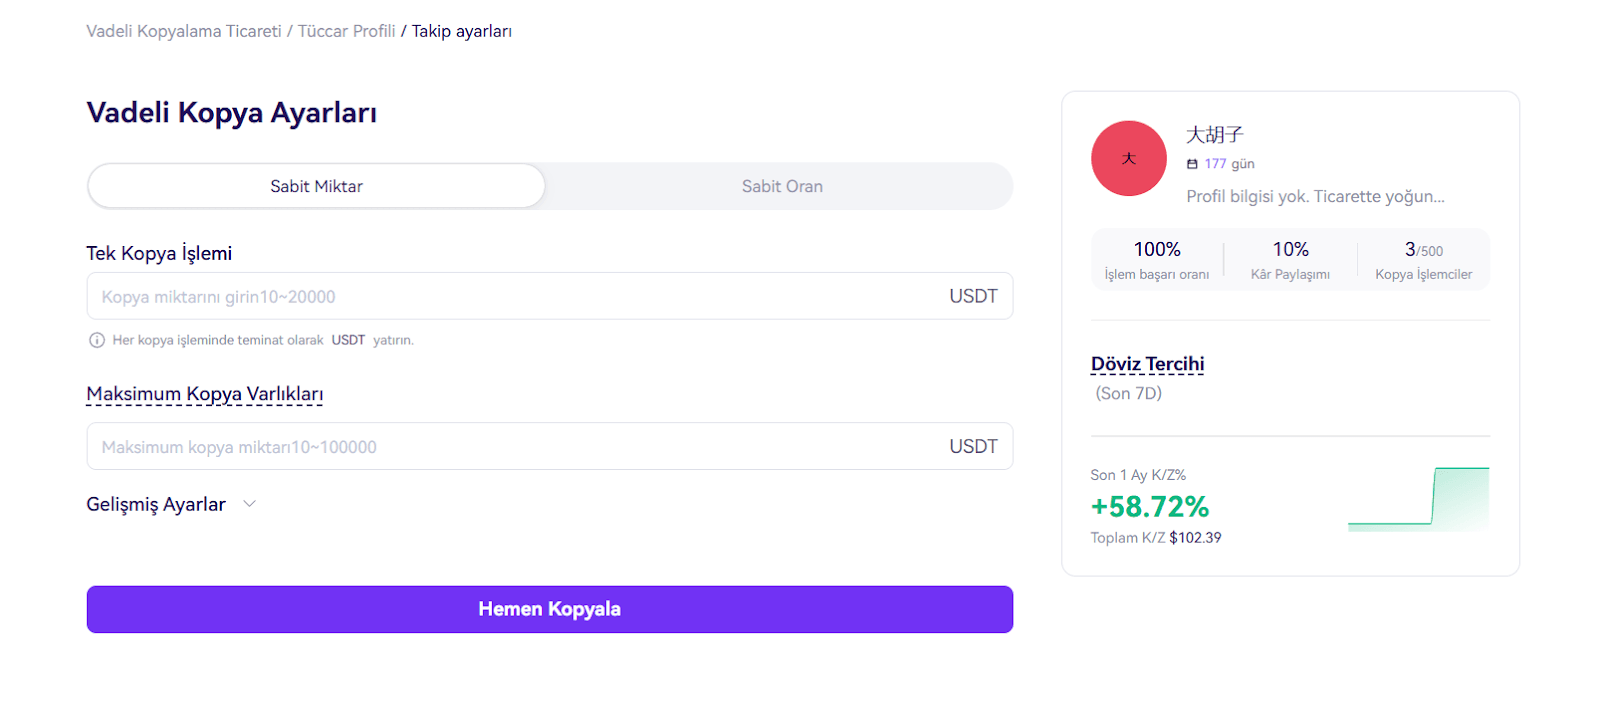This screenshot has width=1600, height=708.
Task: Open Vadeli Kopyalama Ticareti breadcrumb link
Action: (184, 31)
